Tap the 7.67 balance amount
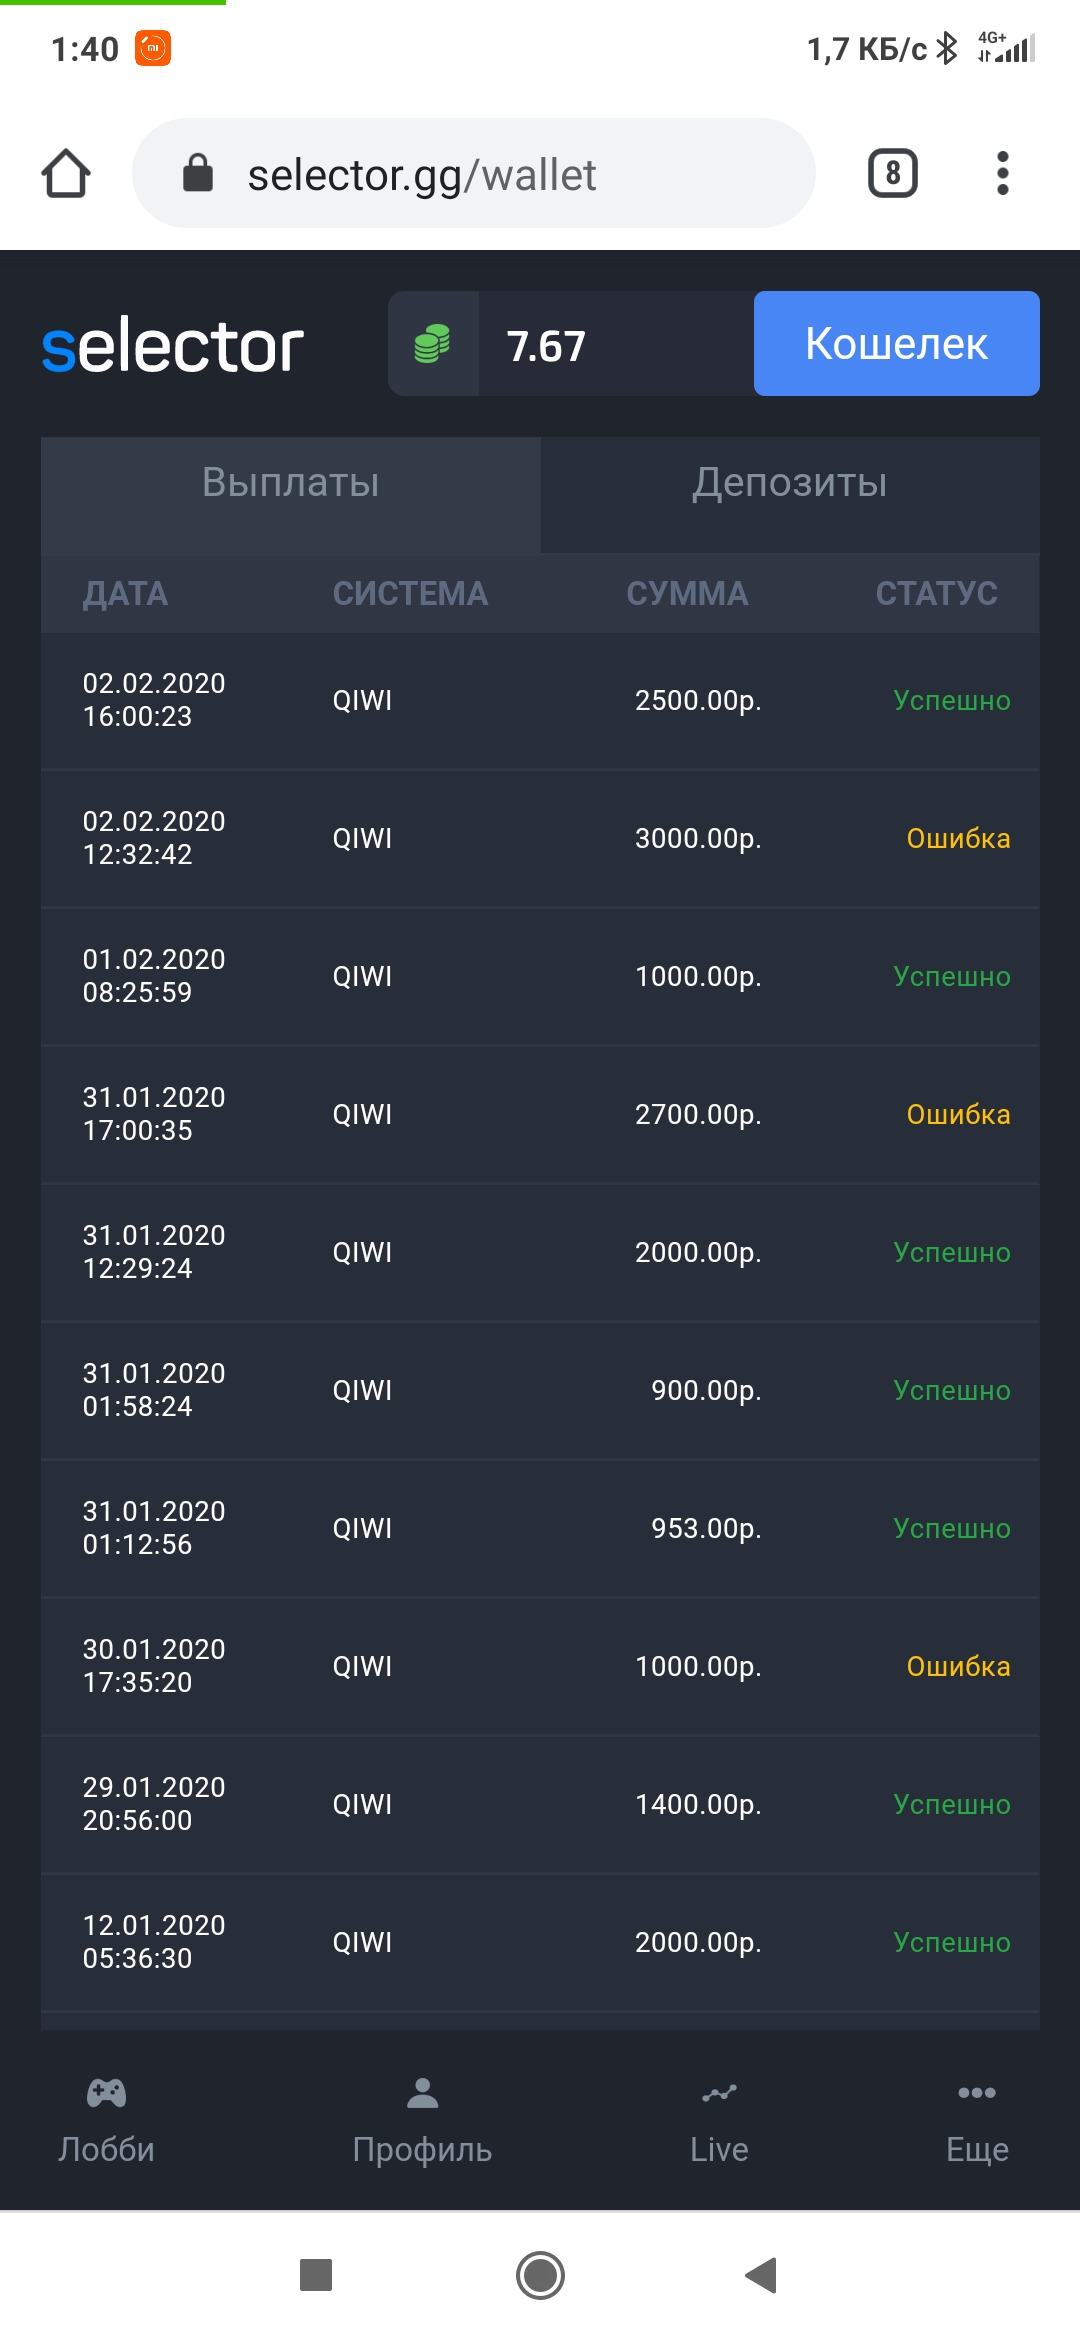 pos(547,346)
